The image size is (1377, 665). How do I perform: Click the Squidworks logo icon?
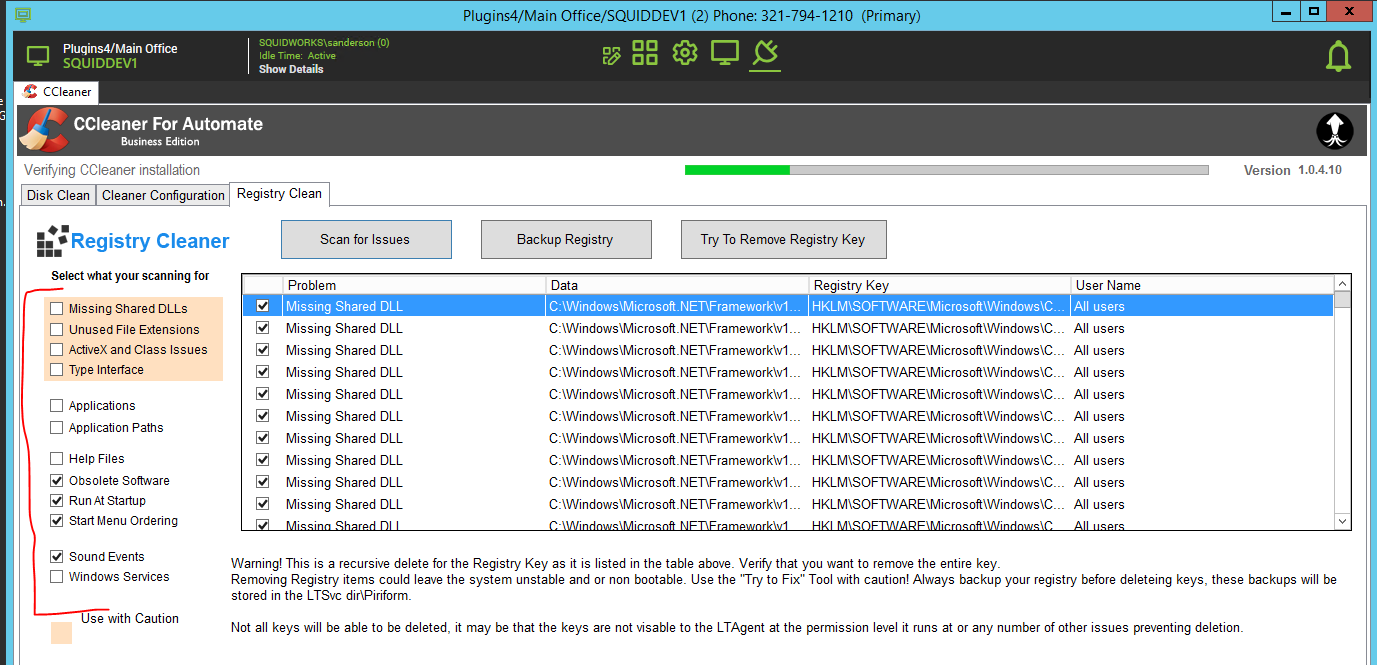(x=1334, y=130)
